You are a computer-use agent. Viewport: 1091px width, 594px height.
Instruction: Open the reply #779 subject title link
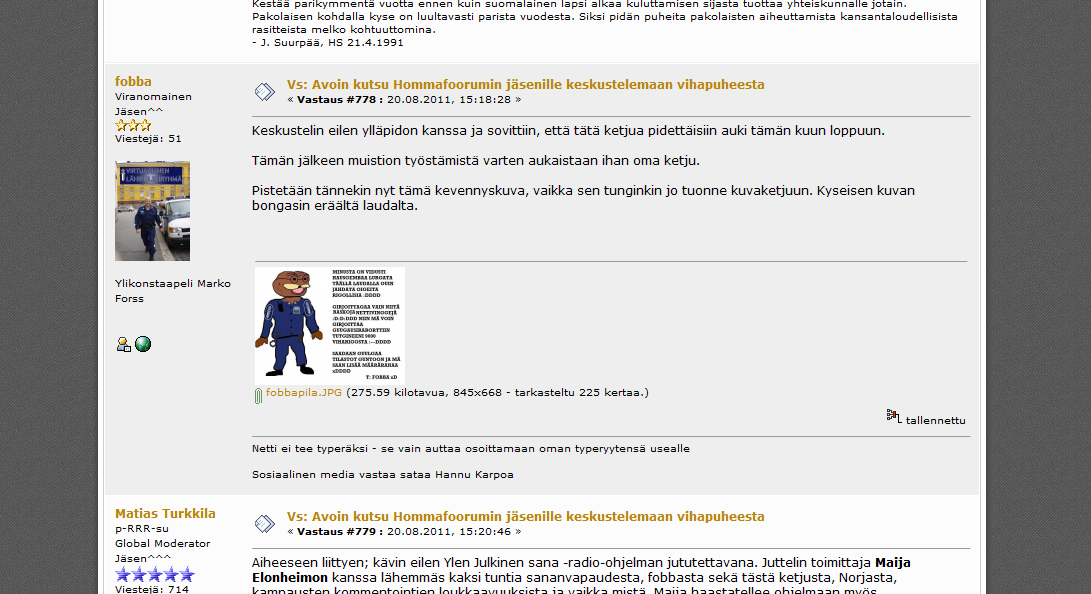(x=525, y=517)
